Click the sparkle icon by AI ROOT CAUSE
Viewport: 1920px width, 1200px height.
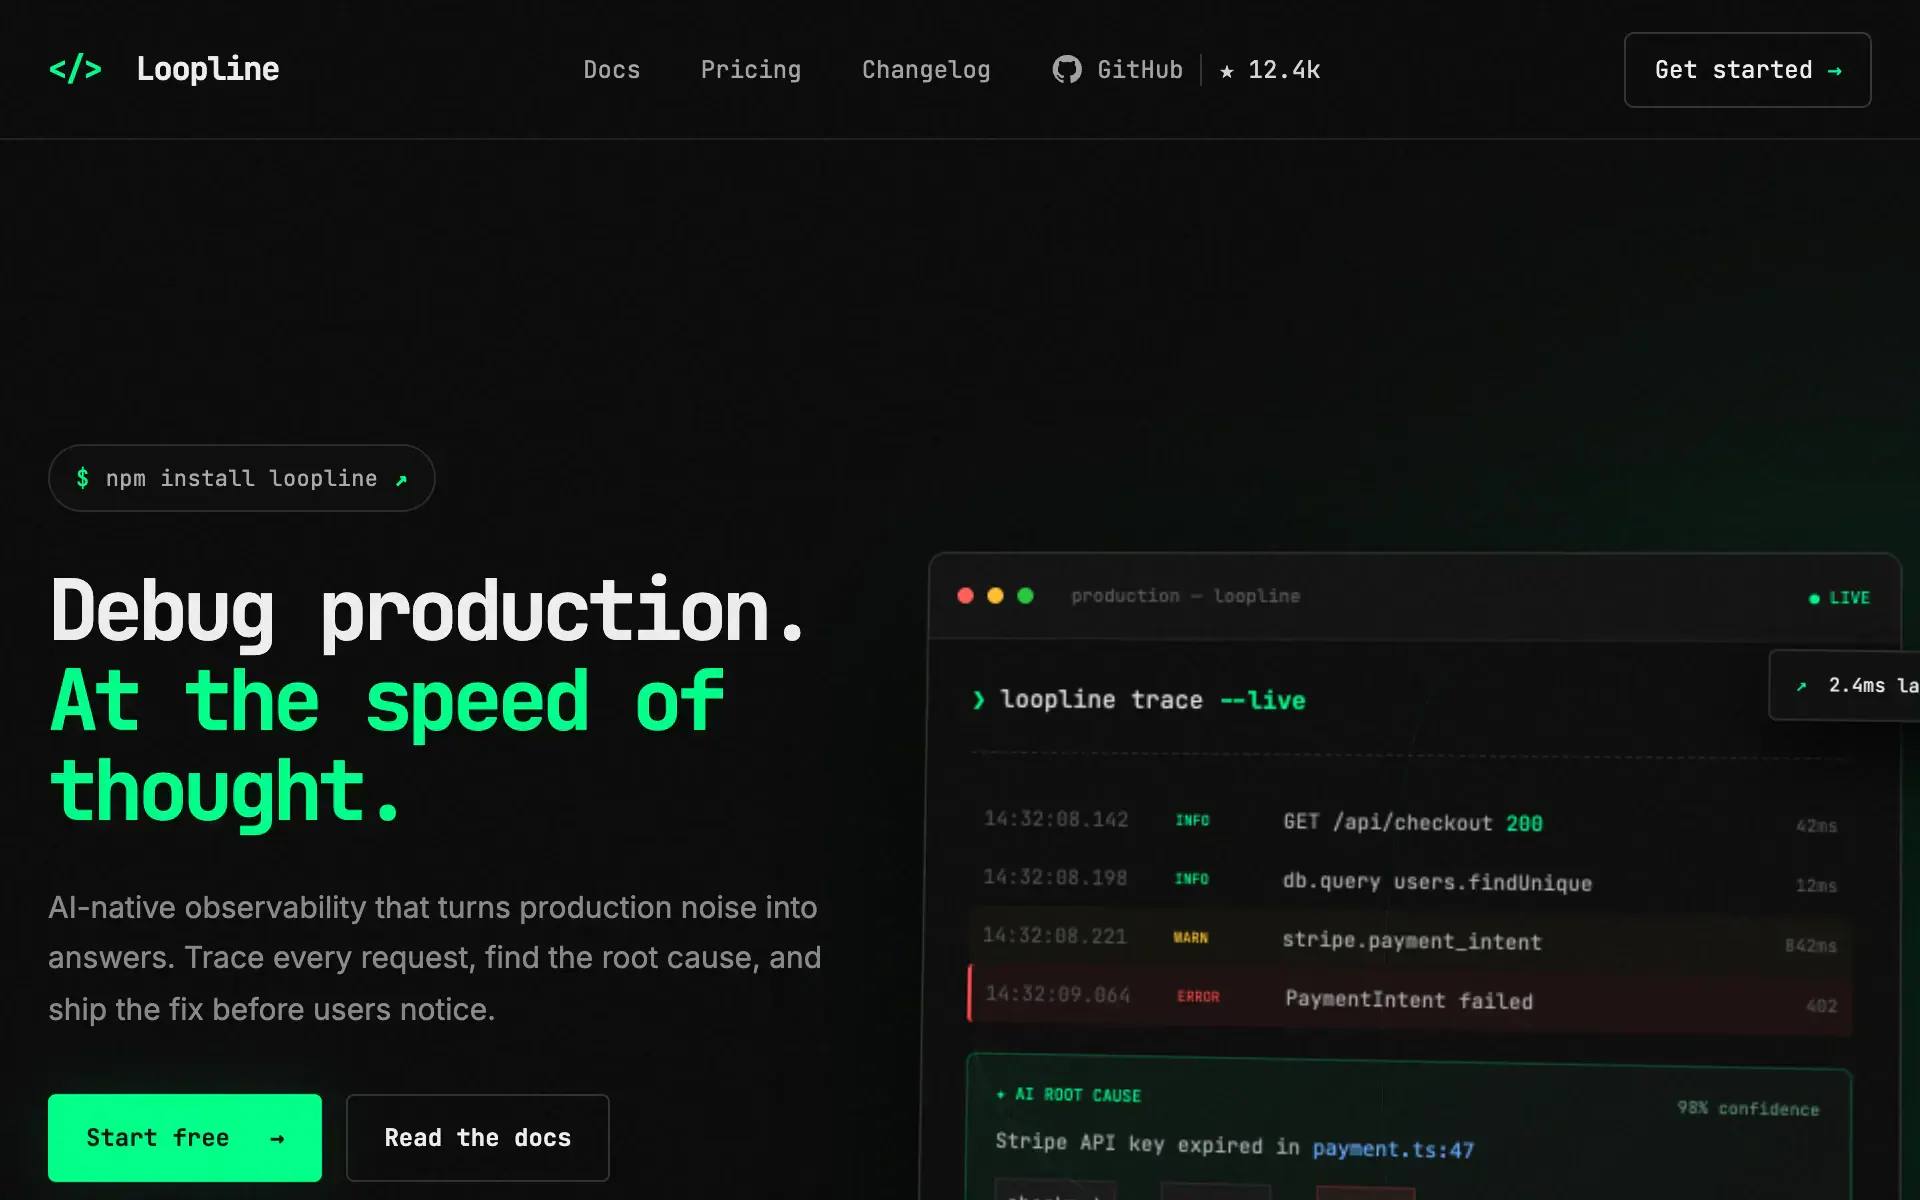pos(1000,1095)
